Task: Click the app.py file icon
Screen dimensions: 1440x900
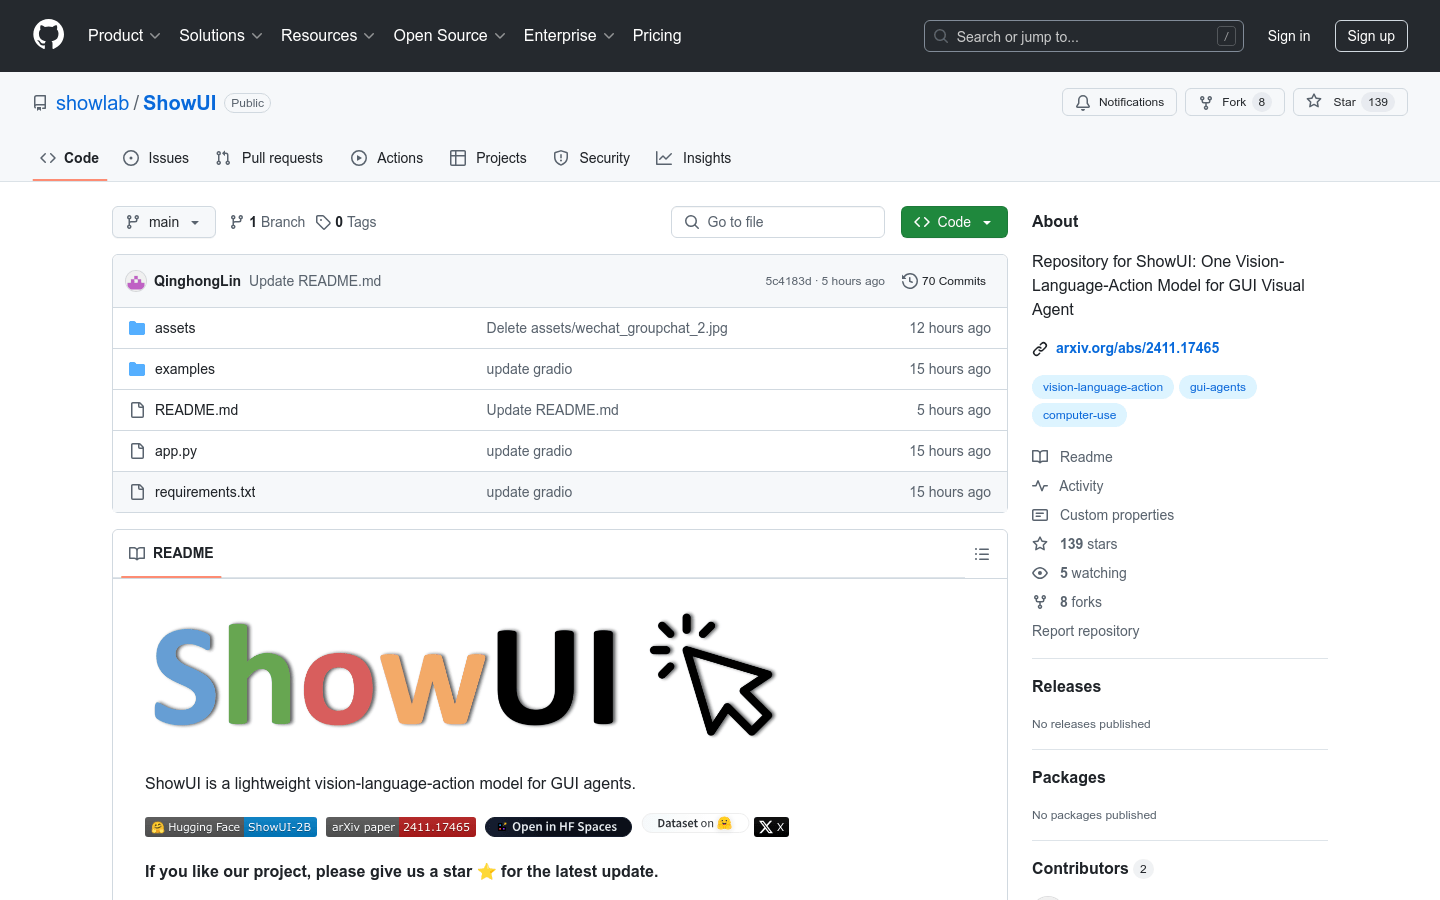Action: coord(137,451)
